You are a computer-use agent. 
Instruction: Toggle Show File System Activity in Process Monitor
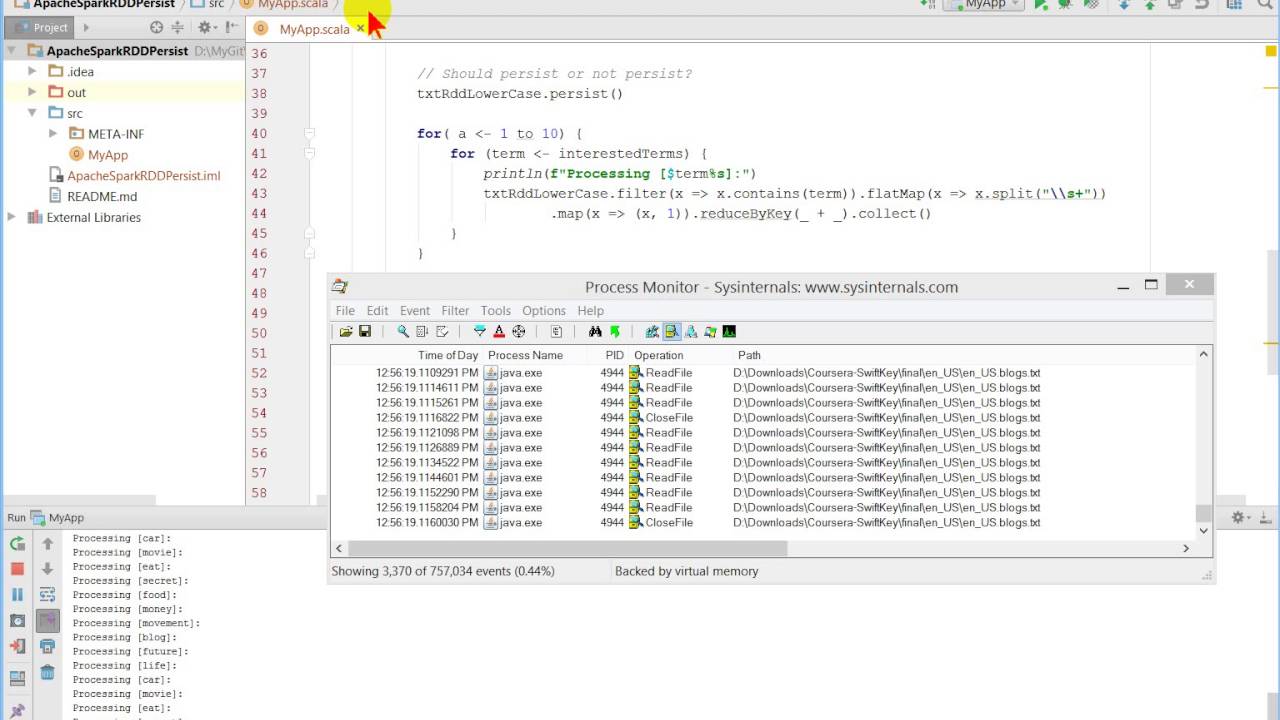tap(672, 331)
